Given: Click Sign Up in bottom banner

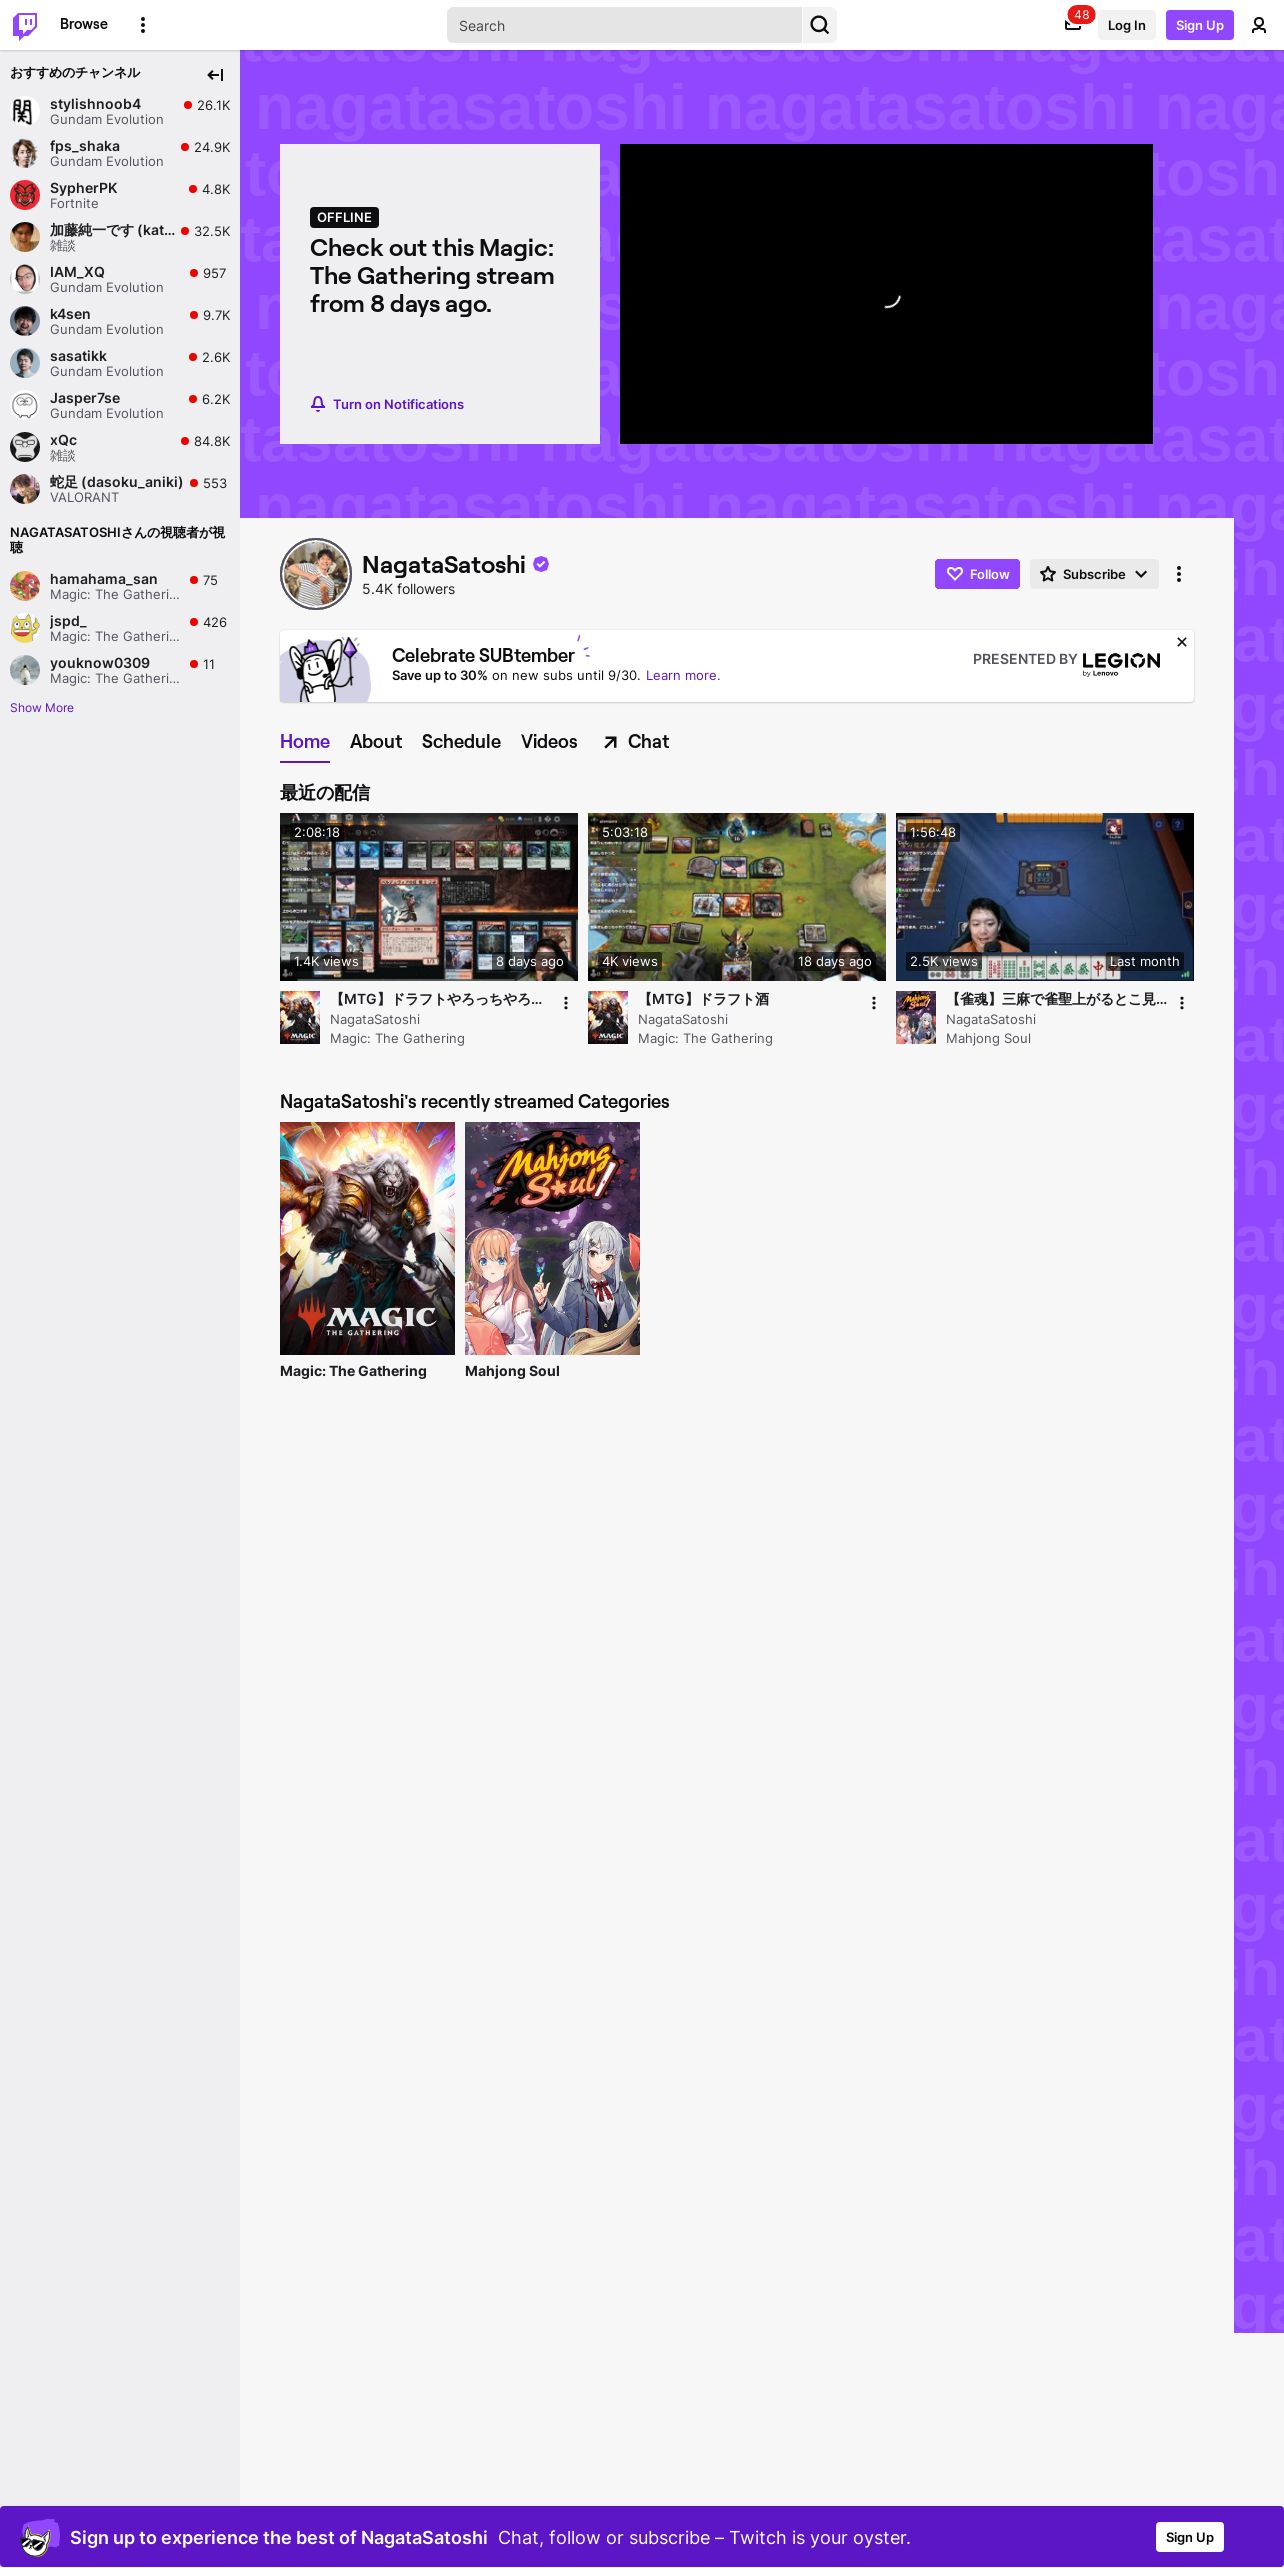Looking at the screenshot, I should tap(1189, 2537).
